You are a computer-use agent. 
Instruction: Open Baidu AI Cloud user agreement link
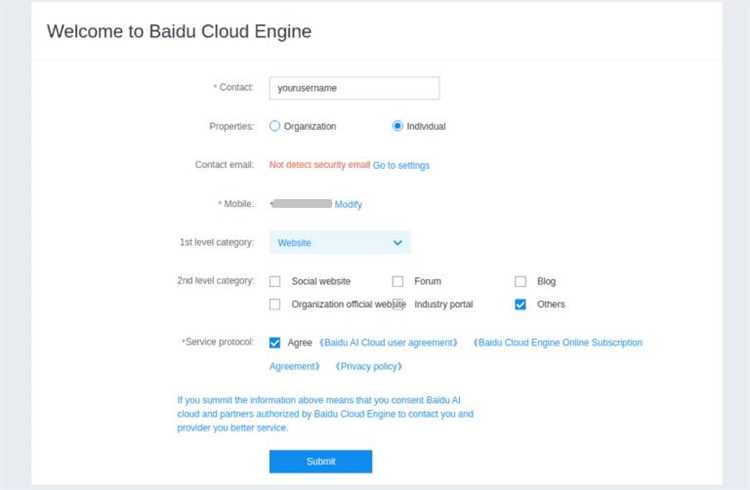coord(388,343)
